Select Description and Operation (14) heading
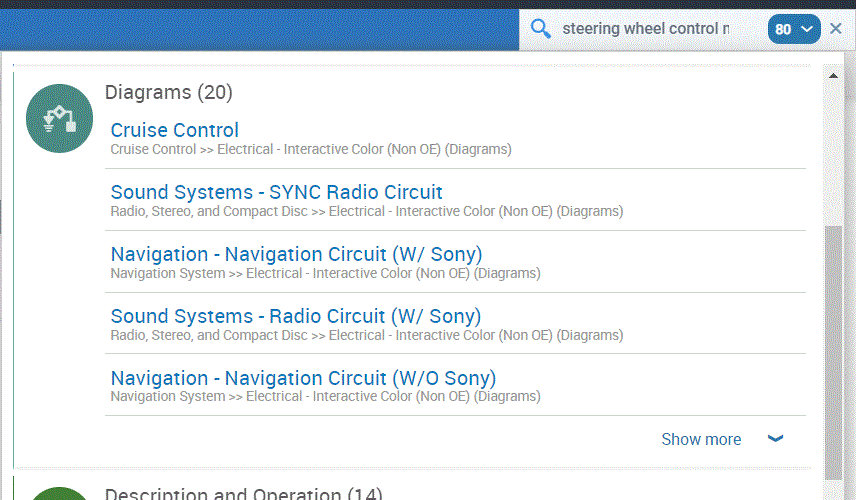Image resolution: width=856 pixels, height=500 pixels. point(243,494)
